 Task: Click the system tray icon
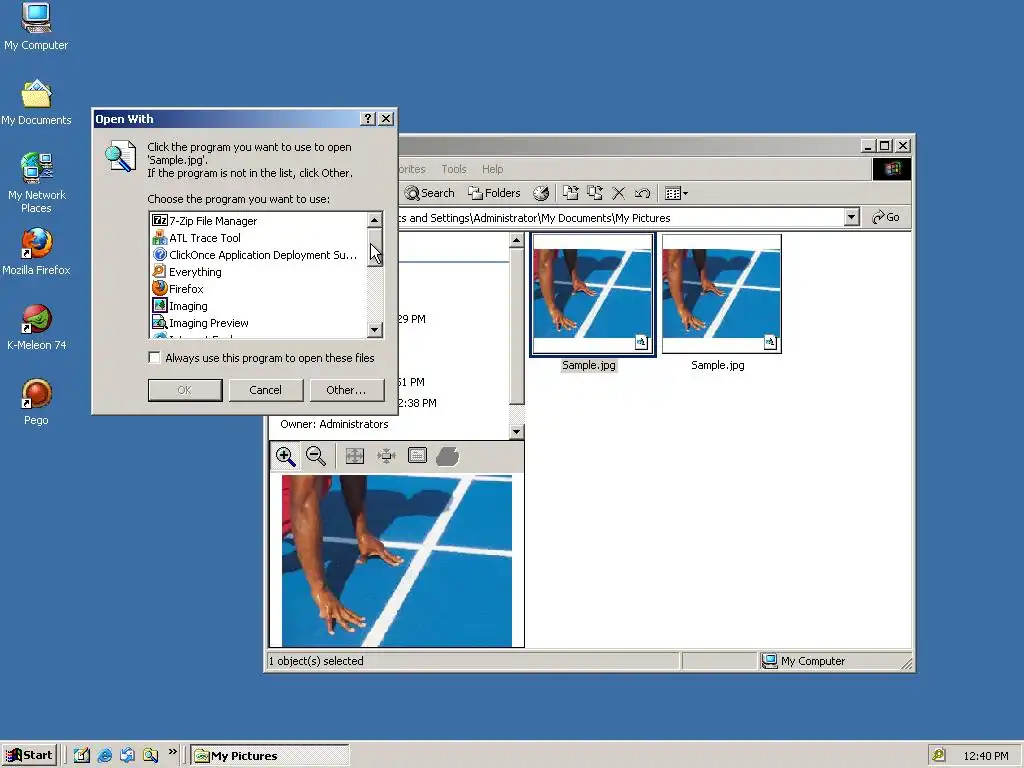coord(938,755)
